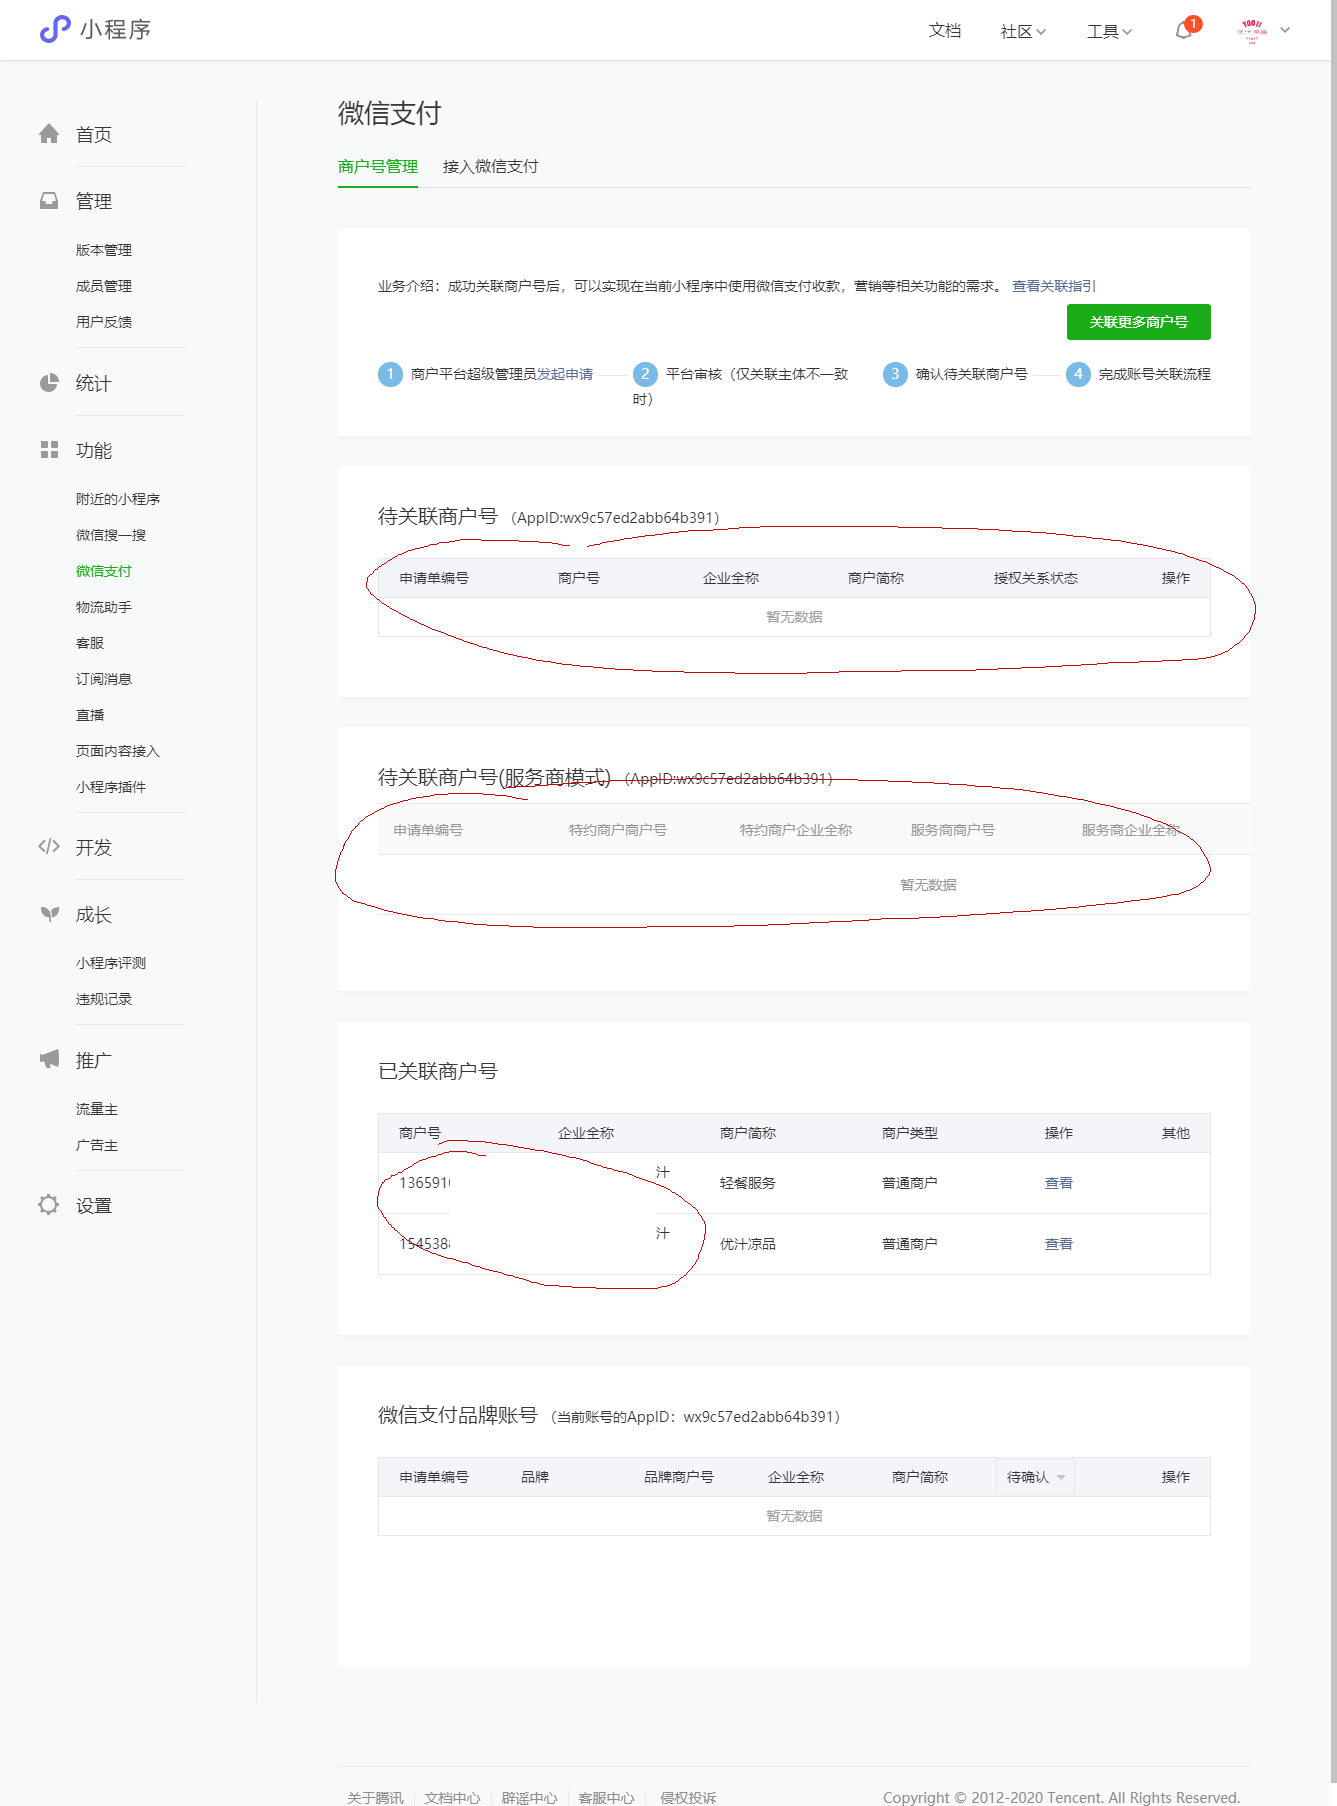
Task: Click 关联更多商户号 green button
Action: pyautogui.click(x=1139, y=322)
